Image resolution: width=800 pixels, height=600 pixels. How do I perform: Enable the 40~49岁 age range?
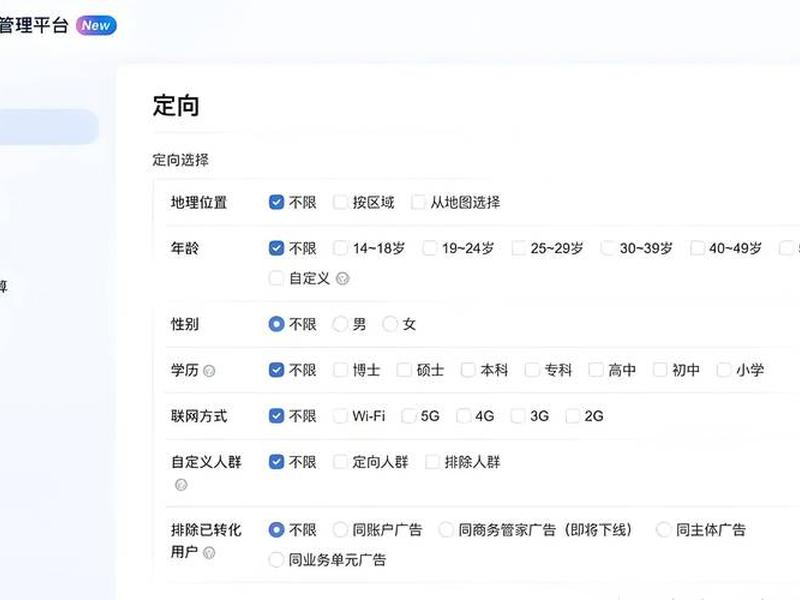[x=697, y=248]
